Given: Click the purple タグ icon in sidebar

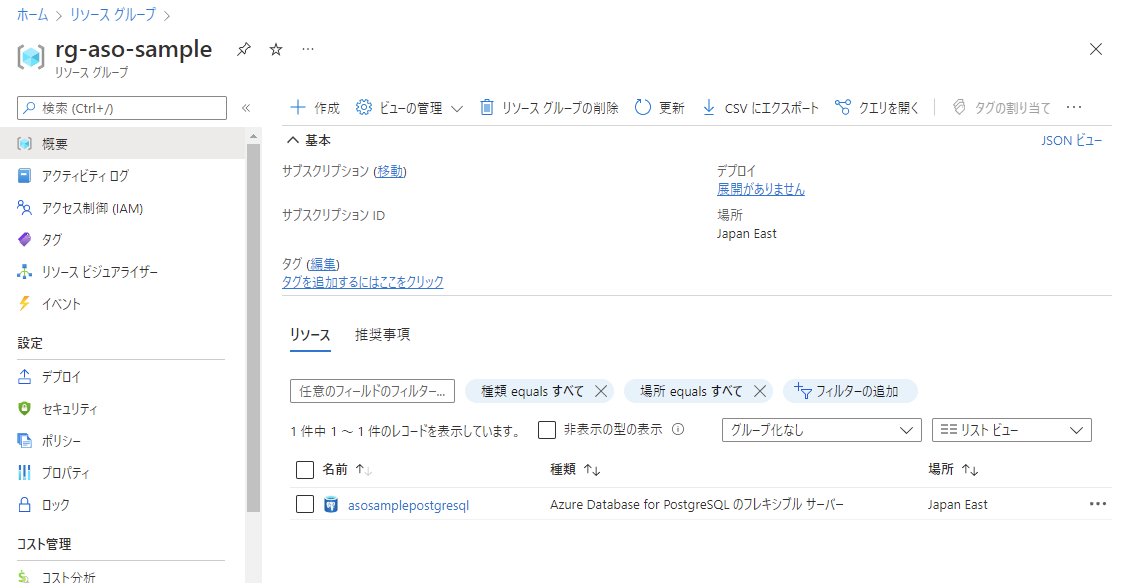Looking at the screenshot, I should [24, 240].
